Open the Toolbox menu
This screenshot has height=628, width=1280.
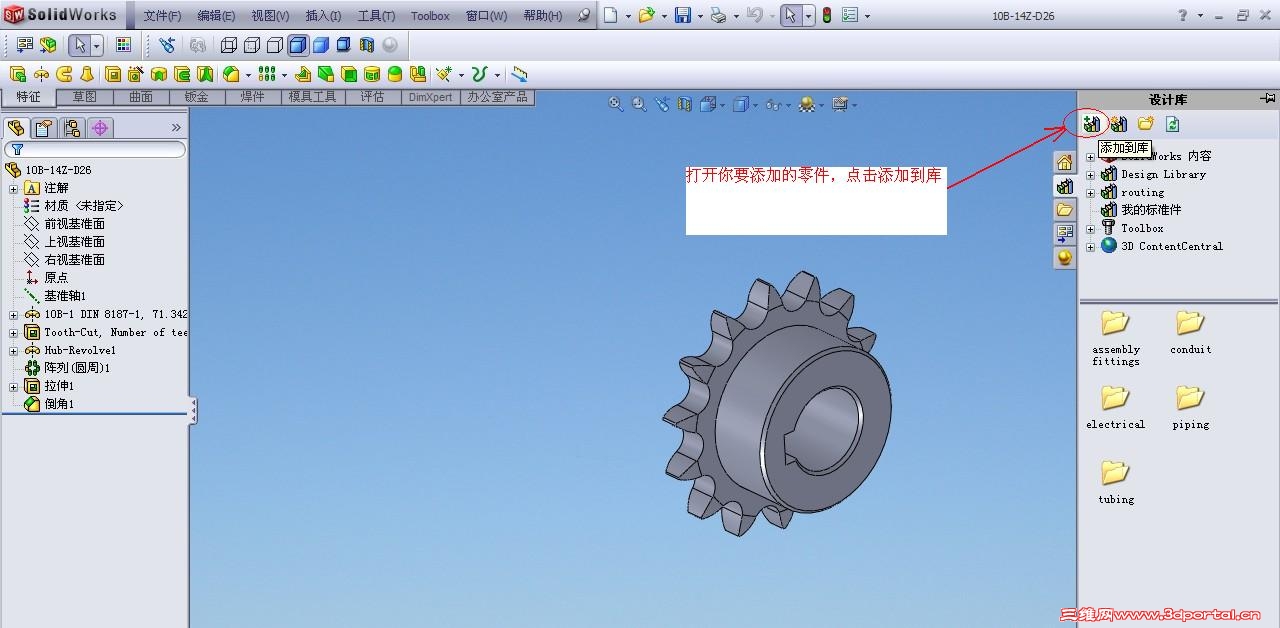click(430, 16)
